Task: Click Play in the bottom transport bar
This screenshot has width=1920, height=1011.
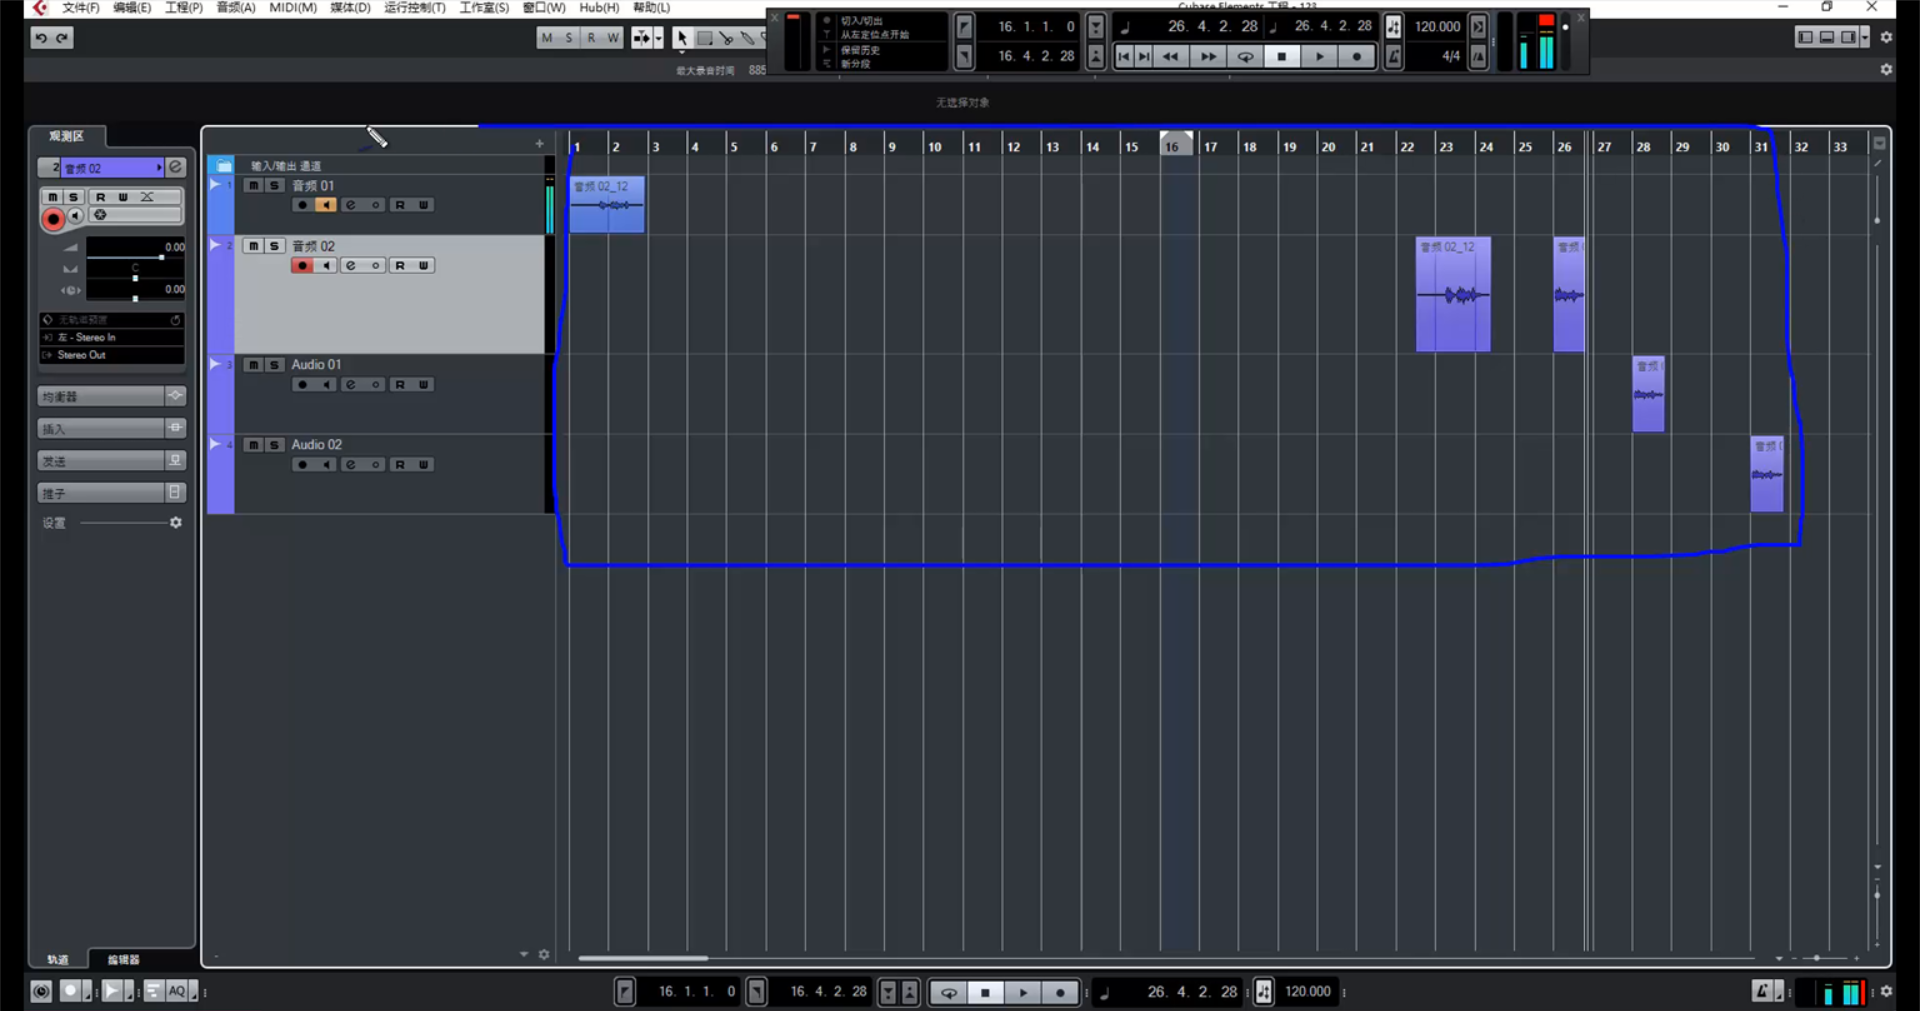Action: tap(1023, 992)
